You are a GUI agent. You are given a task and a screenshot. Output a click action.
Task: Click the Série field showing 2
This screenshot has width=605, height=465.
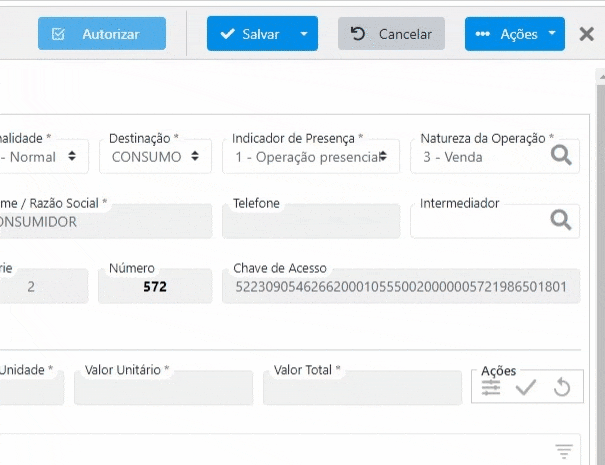pos(44,286)
